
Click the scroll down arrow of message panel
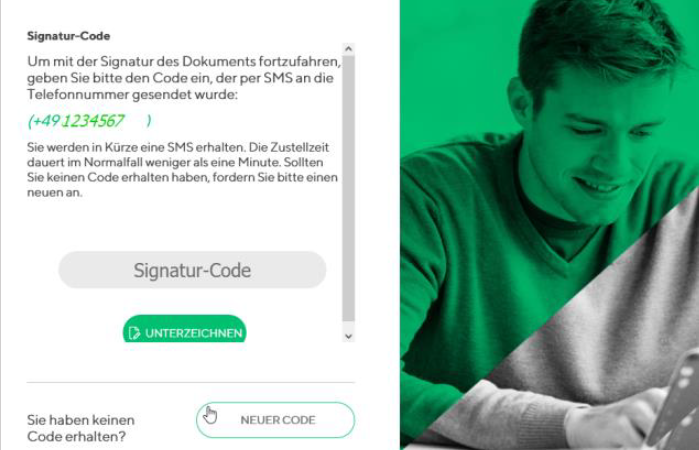349,336
